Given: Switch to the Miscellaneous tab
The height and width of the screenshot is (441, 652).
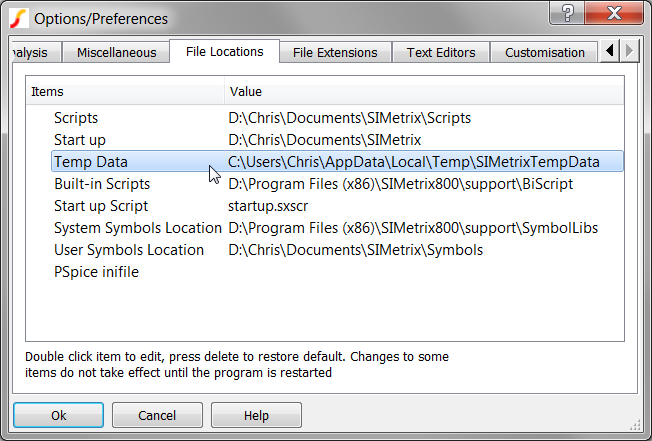Looking at the screenshot, I should coord(116,53).
